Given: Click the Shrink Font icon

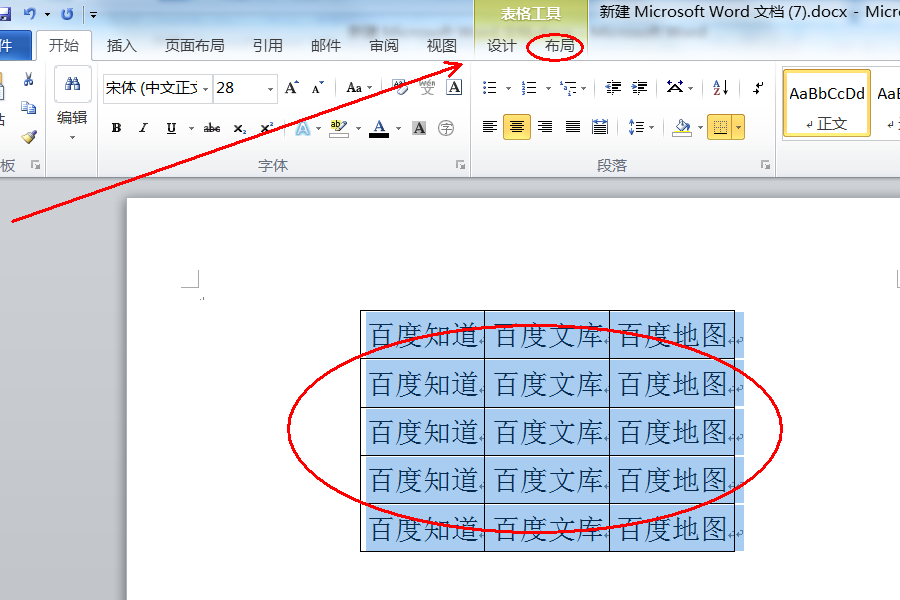Looking at the screenshot, I should tap(317, 88).
